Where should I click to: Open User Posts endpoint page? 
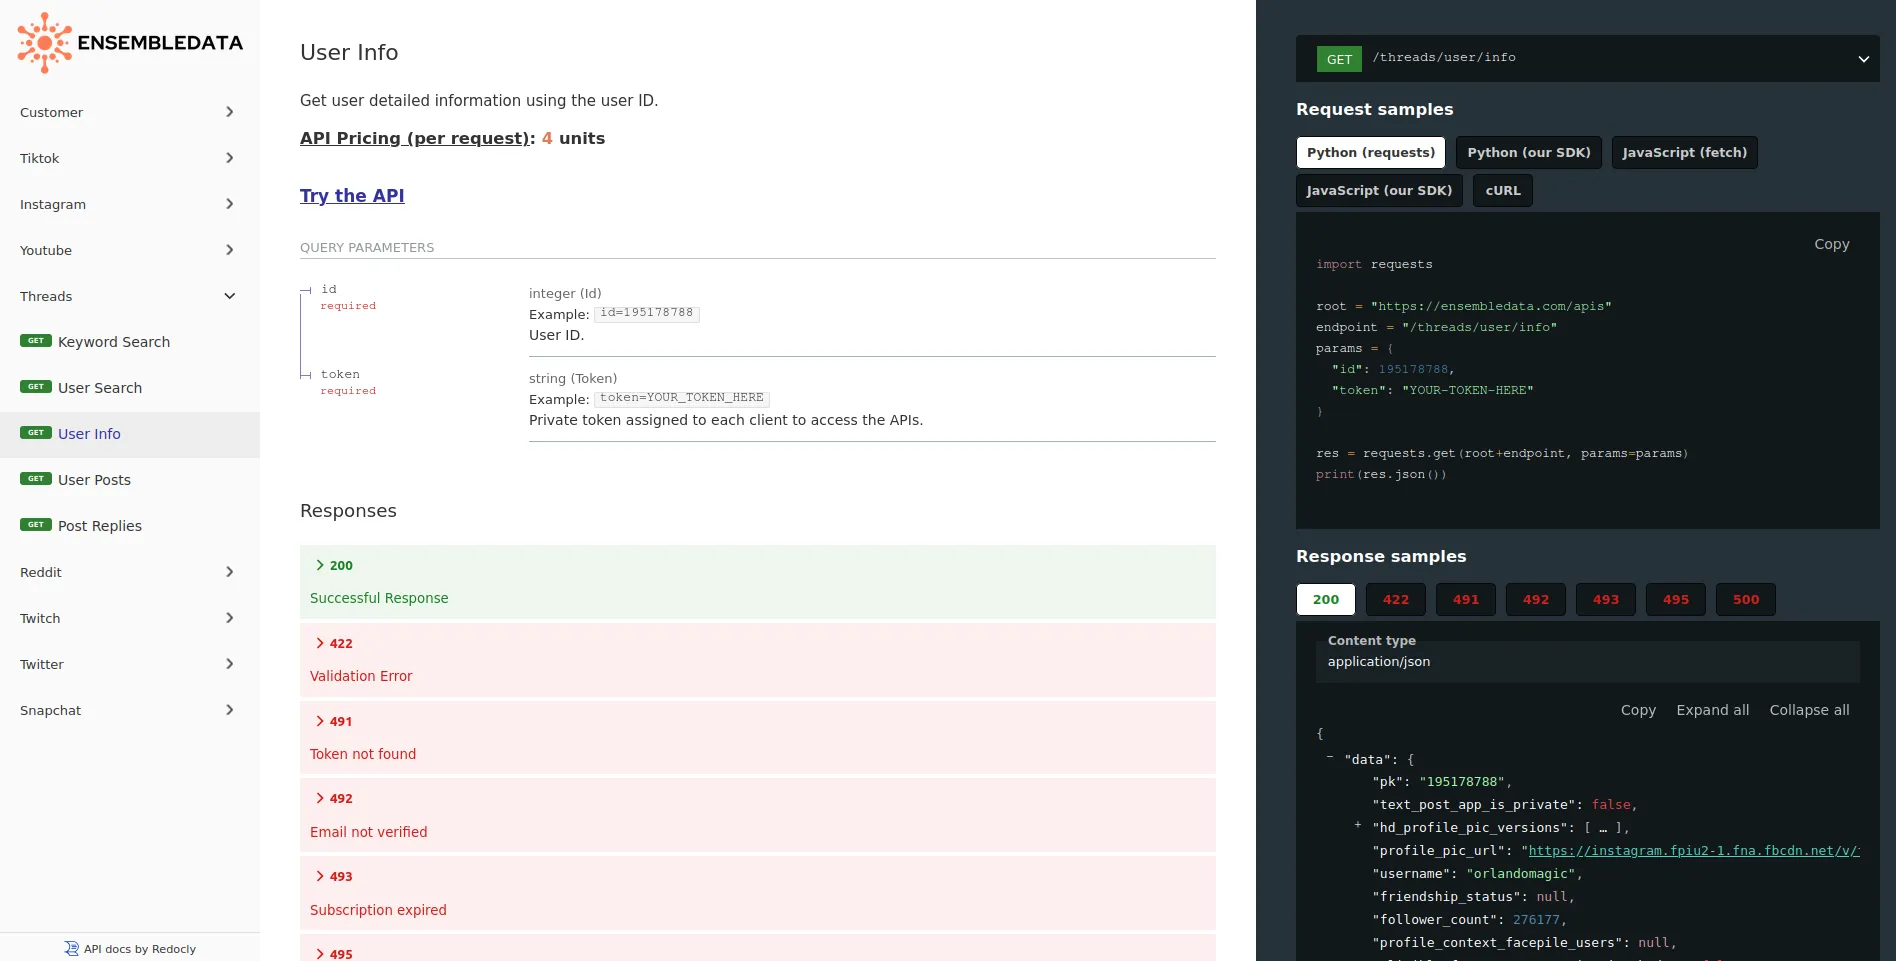[x=130, y=480]
